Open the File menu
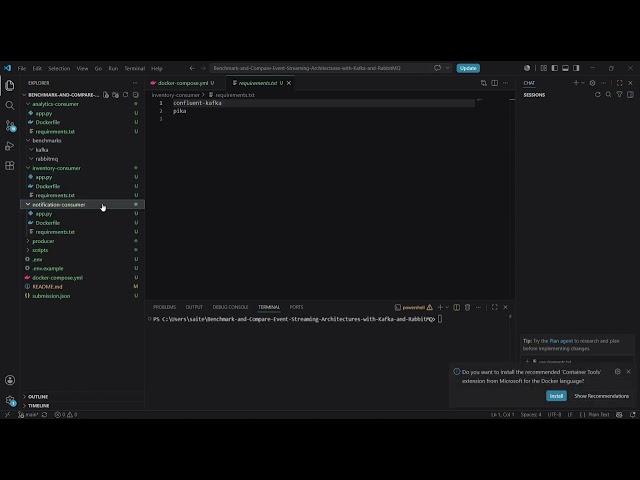 coord(22,68)
